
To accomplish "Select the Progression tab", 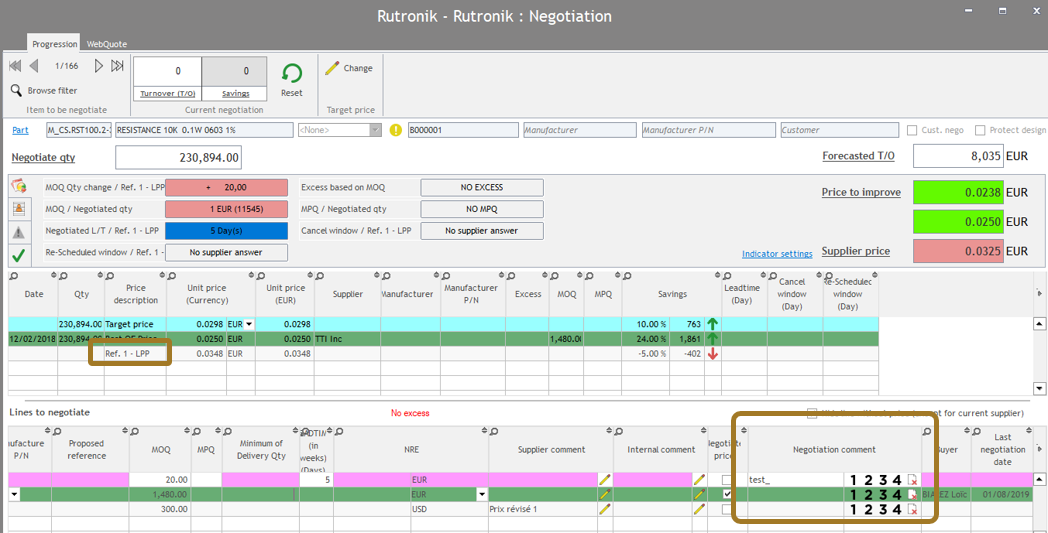I will tap(54, 44).
